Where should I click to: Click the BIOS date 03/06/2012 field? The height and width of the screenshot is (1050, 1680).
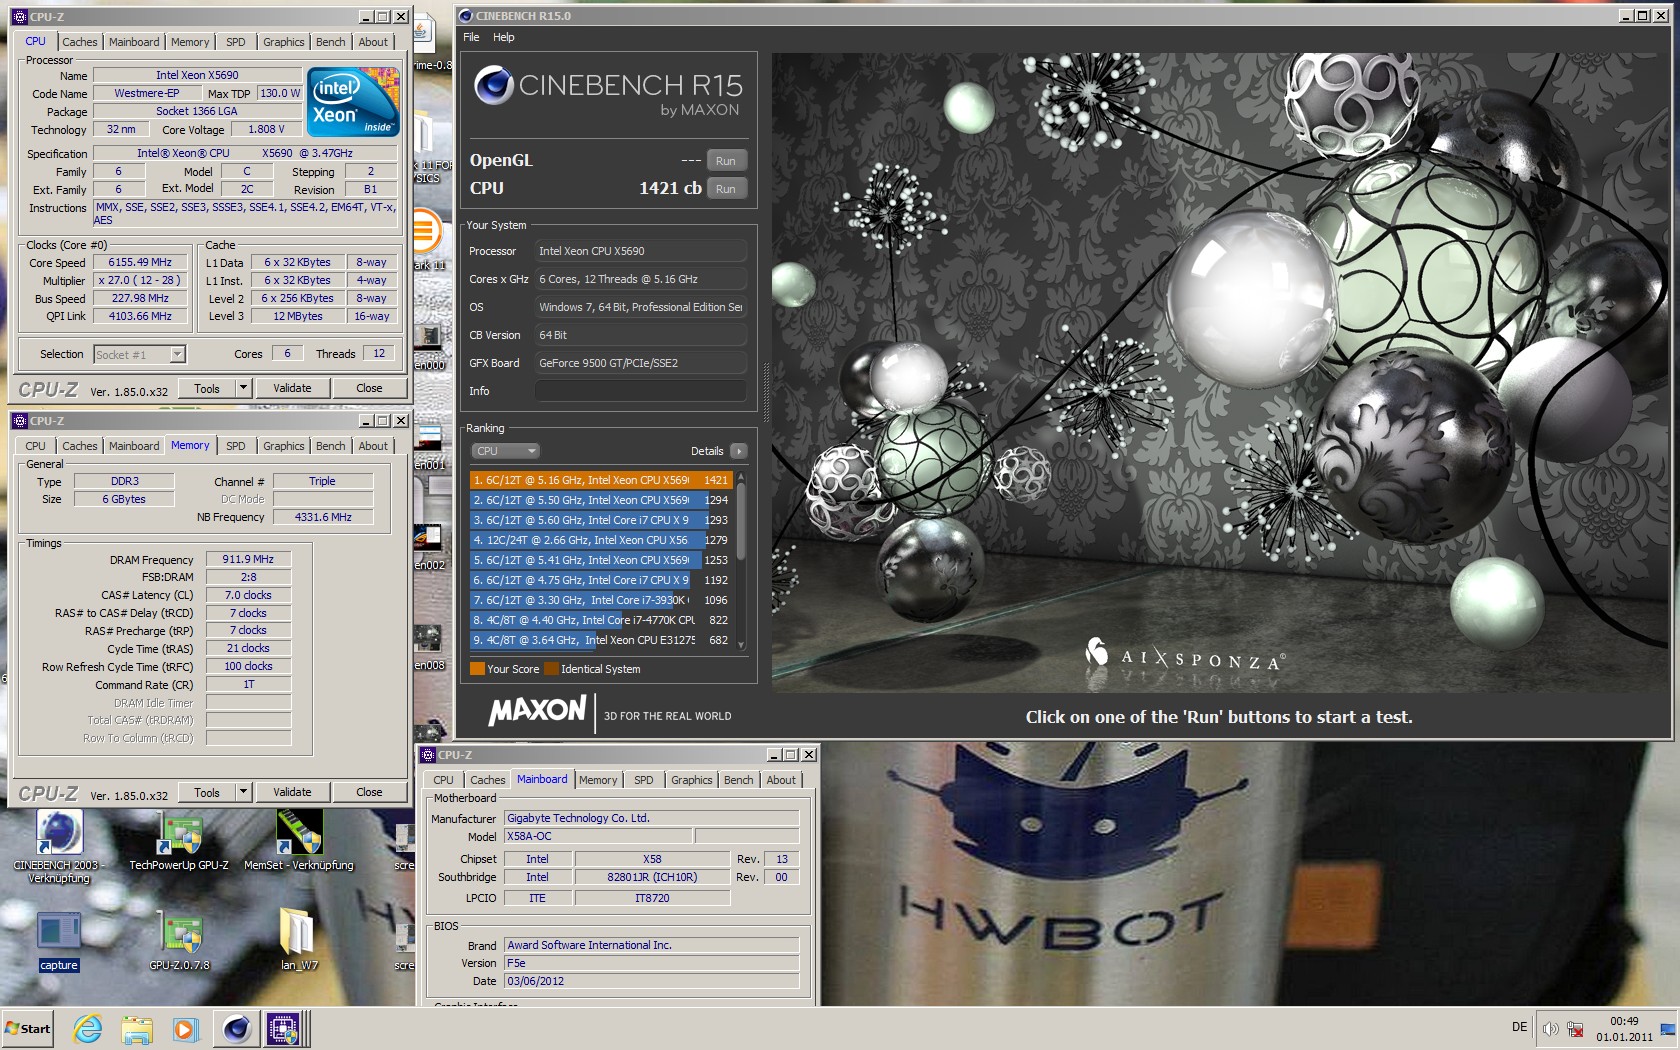coord(651,981)
